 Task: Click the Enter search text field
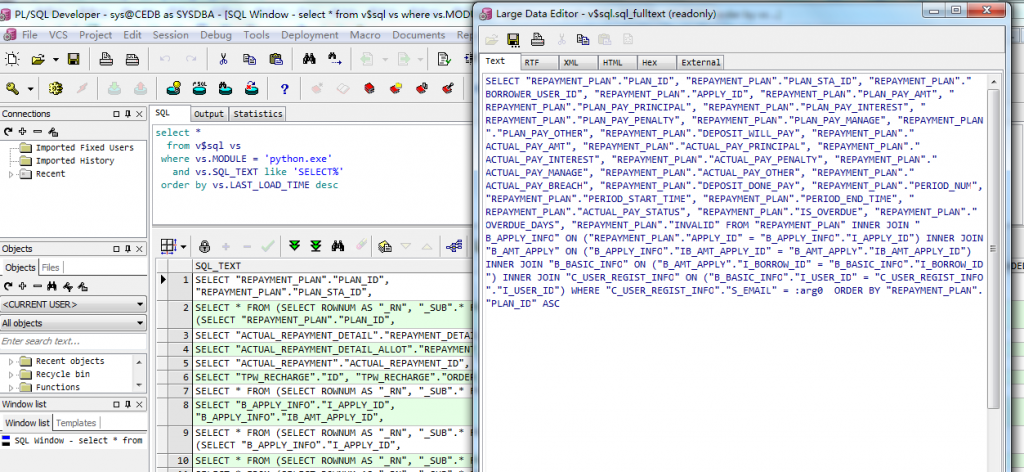coord(72,342)
